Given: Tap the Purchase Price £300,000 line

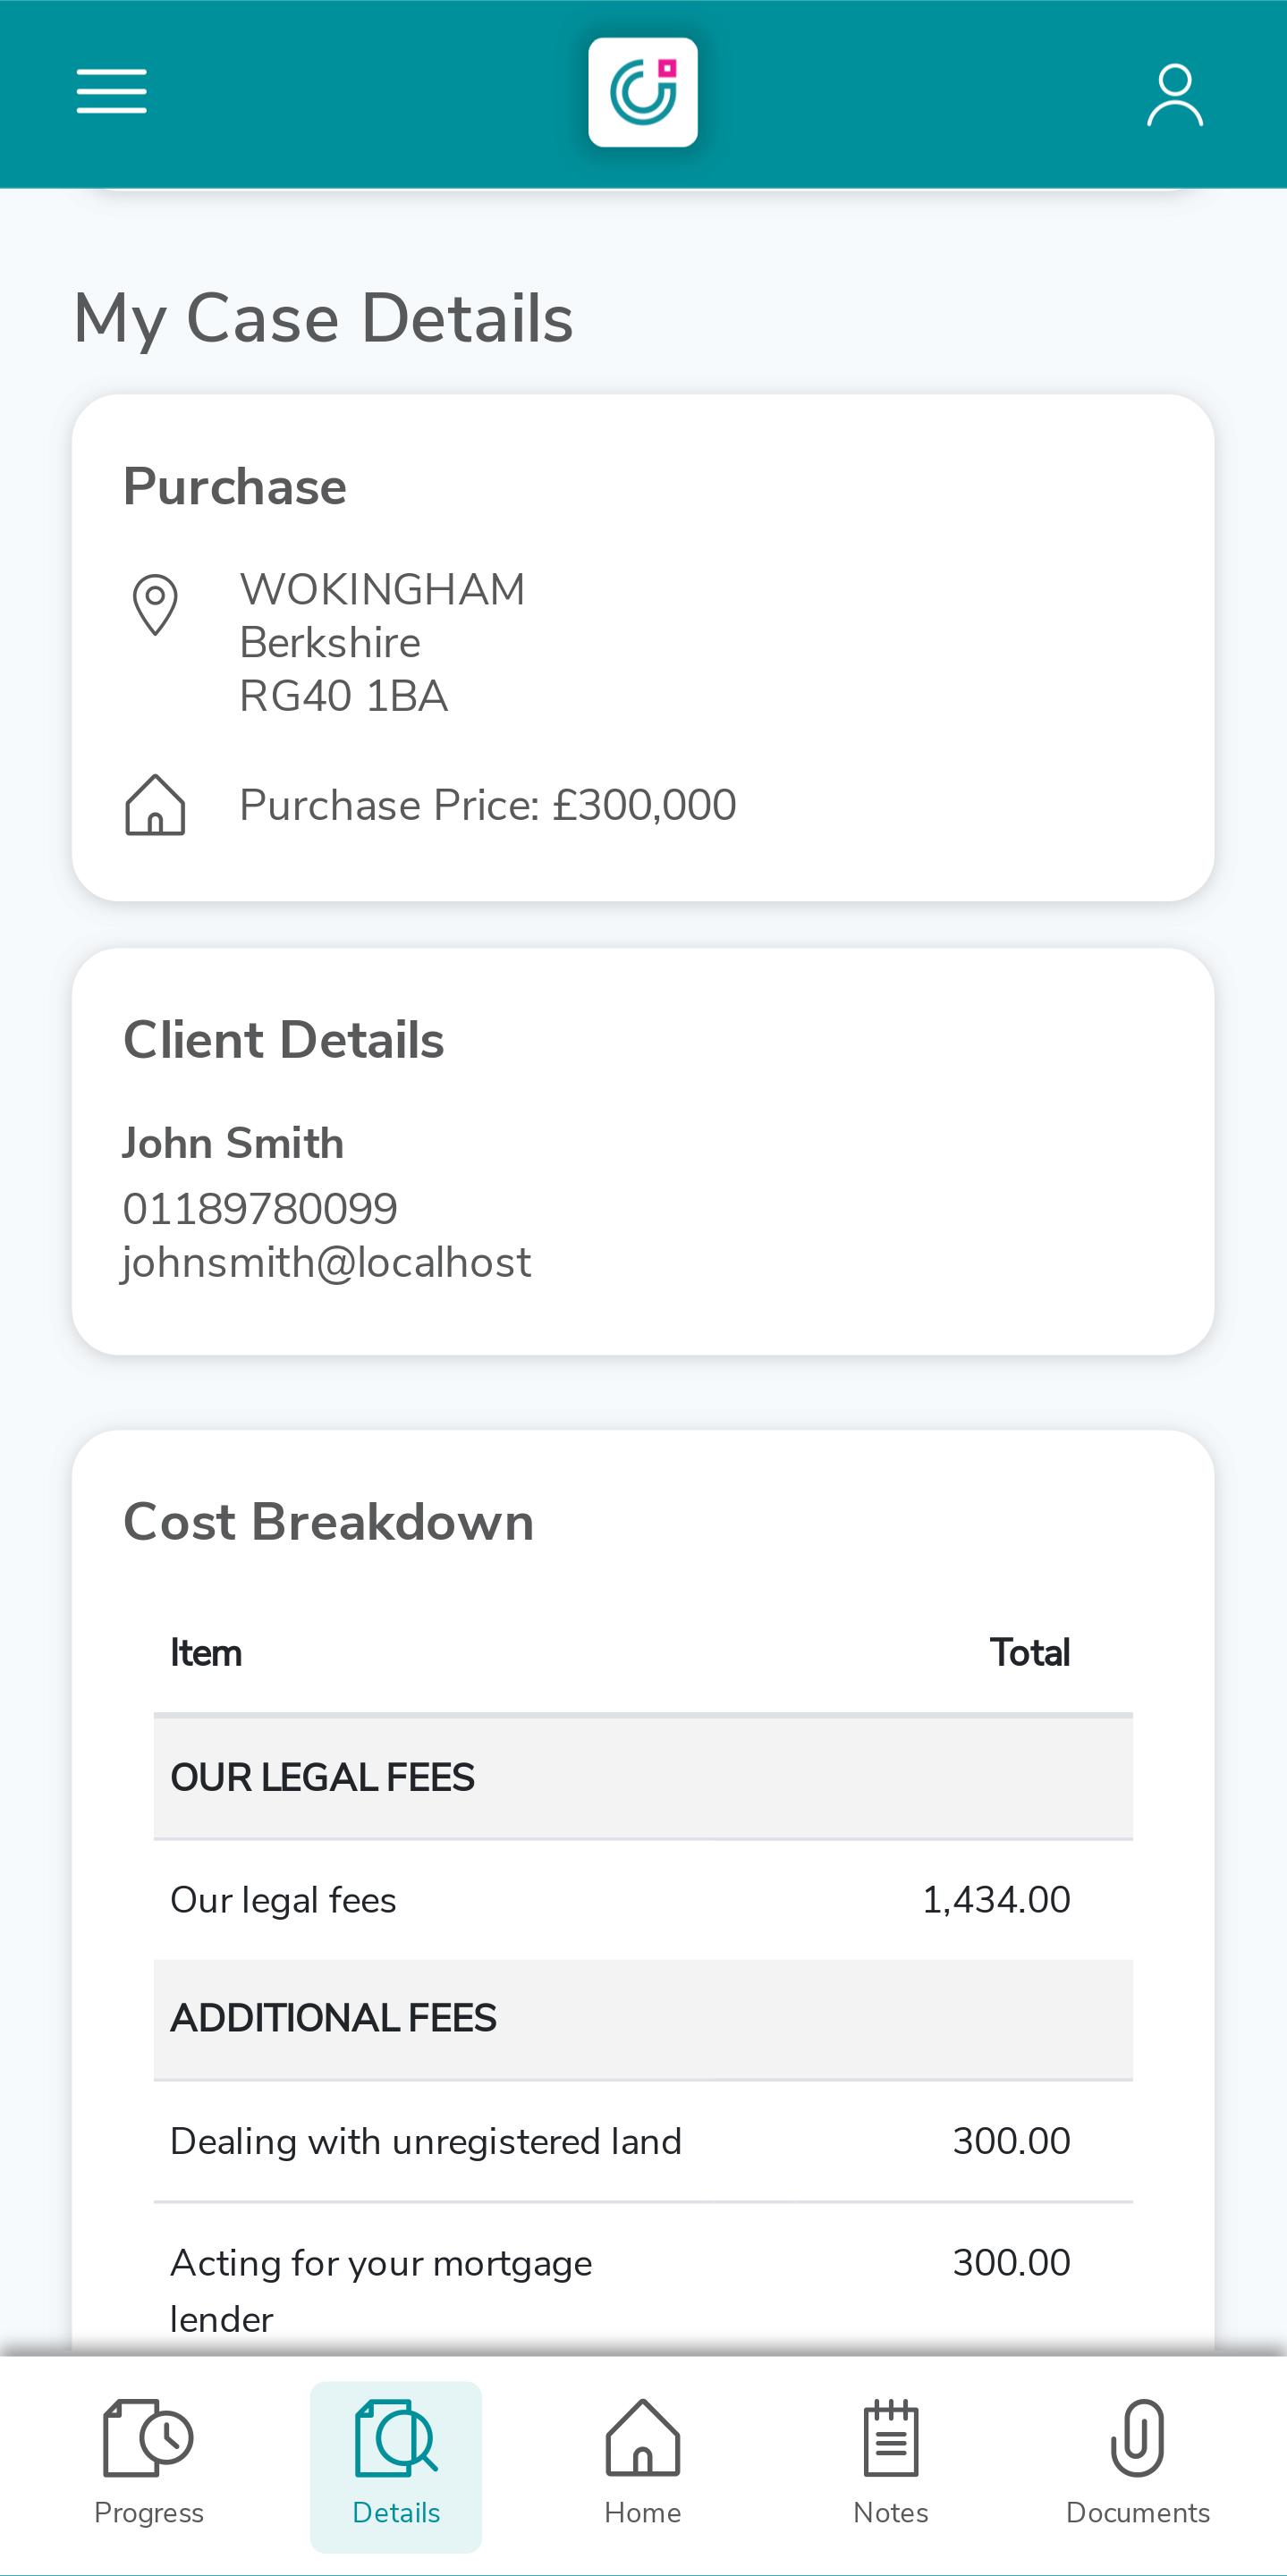Looking at the screenshot, I should [488, 805].
